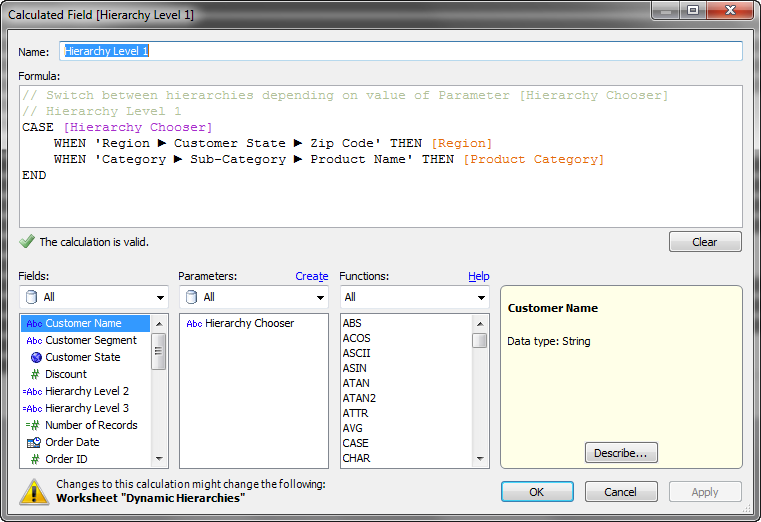Click the Apply button
This screenshot has width=761, height=522.
tap(705, 492)
